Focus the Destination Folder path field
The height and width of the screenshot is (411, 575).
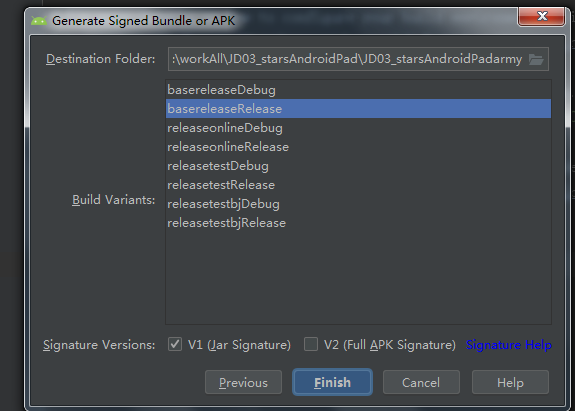pos(347,59)
